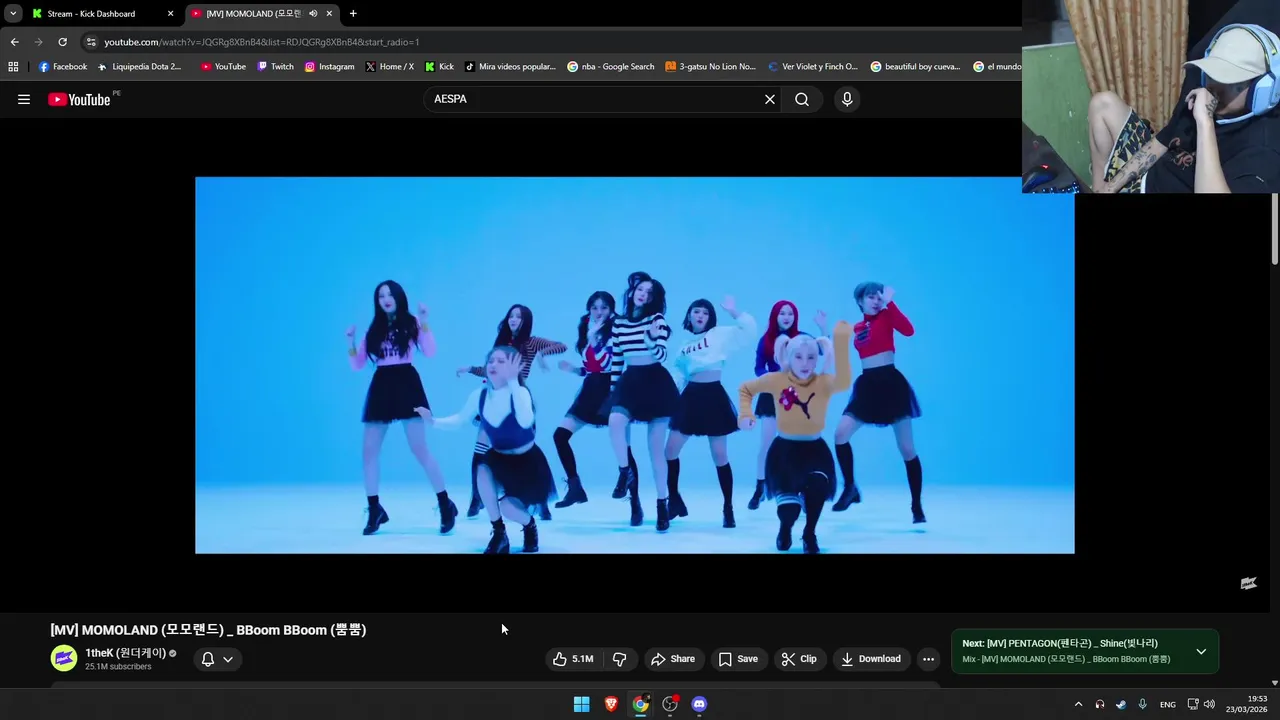This screenshot has width=1280, height=720.
Task: Open 1theK (원더케이) channel name link
Action: pyautogui.click(x=125, y=653)
